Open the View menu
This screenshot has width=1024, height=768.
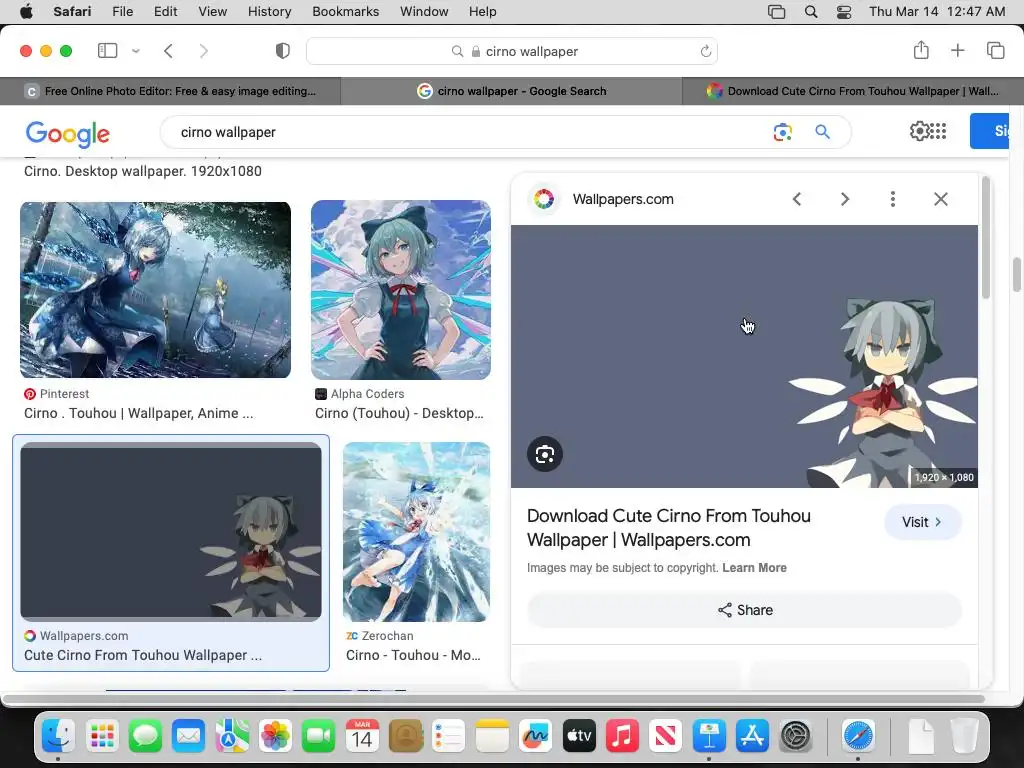coord(212,11)
